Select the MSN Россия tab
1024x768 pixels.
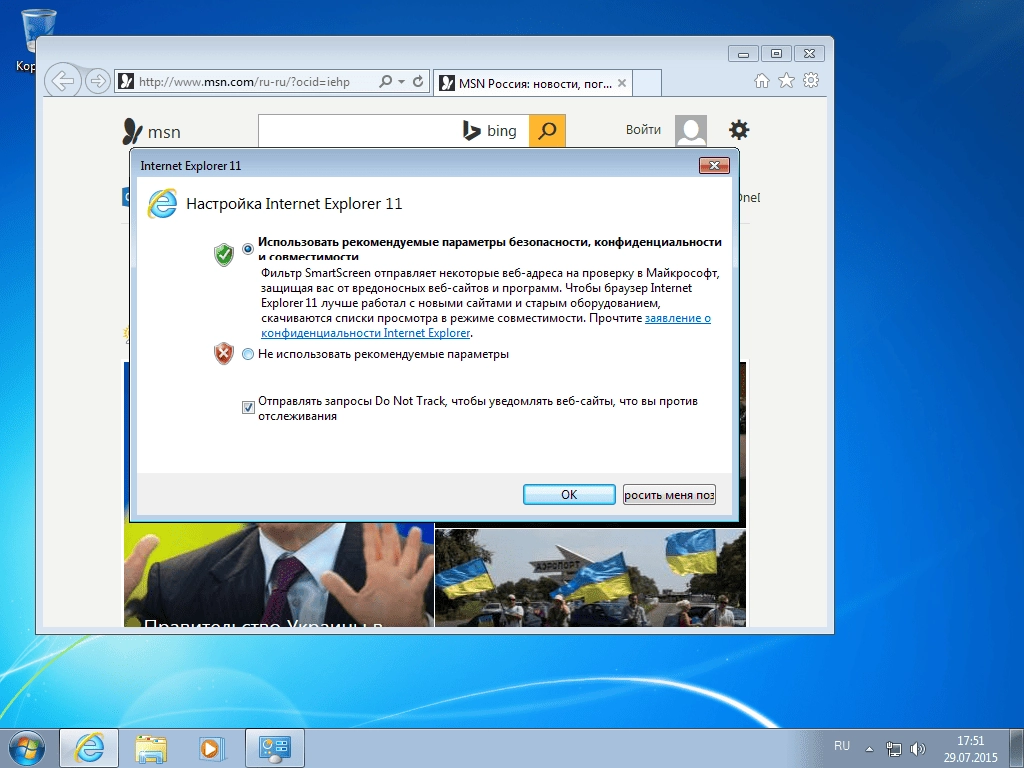[x=532, y=83]
